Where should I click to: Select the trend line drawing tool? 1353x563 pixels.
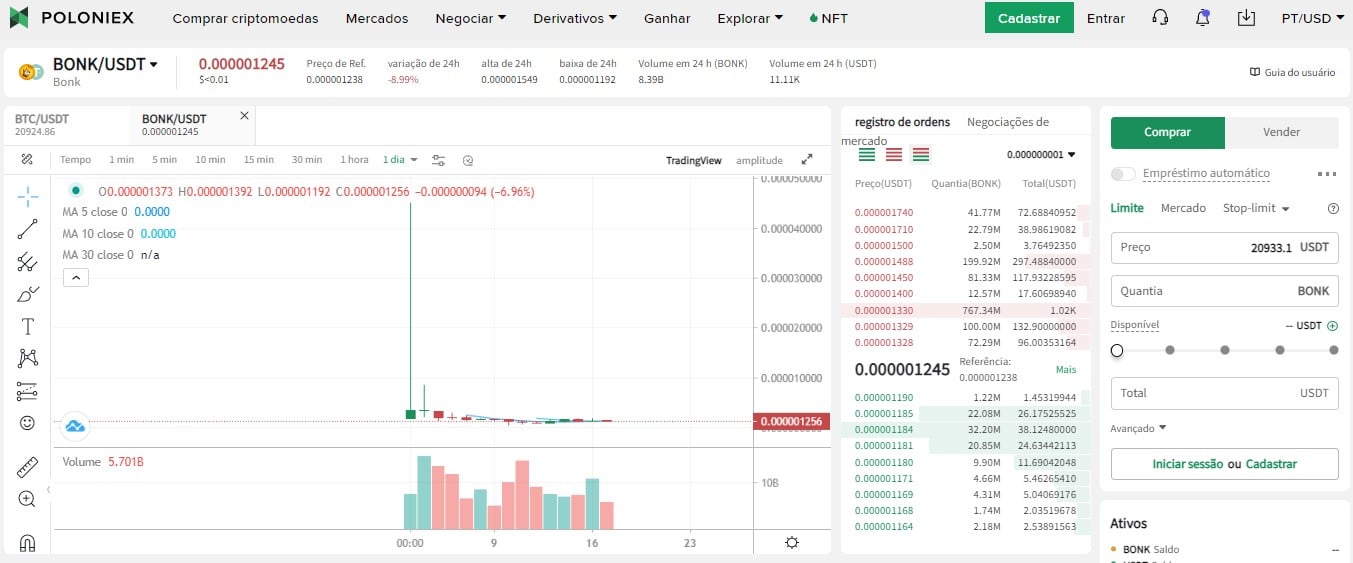tap(28, 229)
